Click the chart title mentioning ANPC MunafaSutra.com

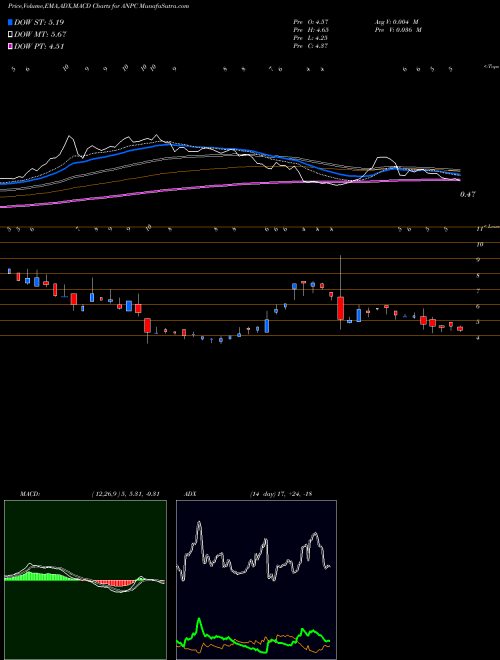point(98,6)
